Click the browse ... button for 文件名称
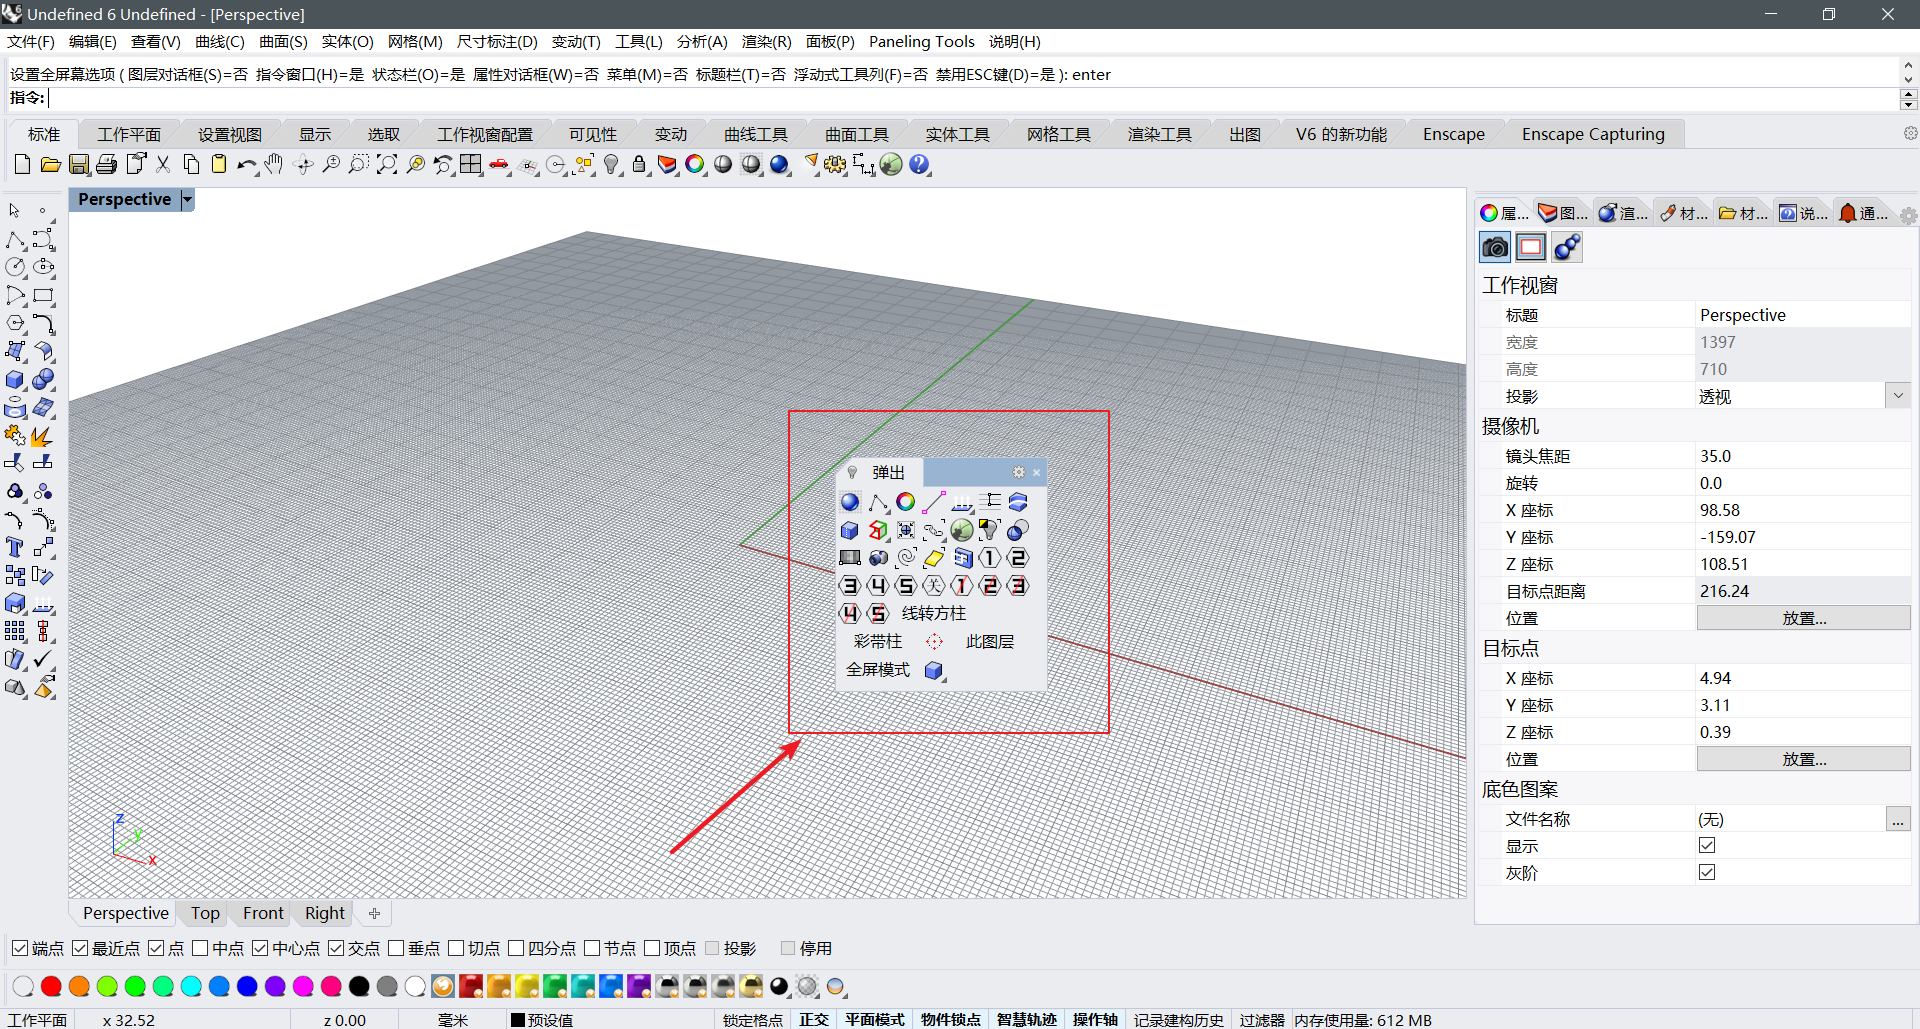Image resolution: width=1920 pixels, height=1029 pixels. pyautogui.click(x=1898, y=819)
